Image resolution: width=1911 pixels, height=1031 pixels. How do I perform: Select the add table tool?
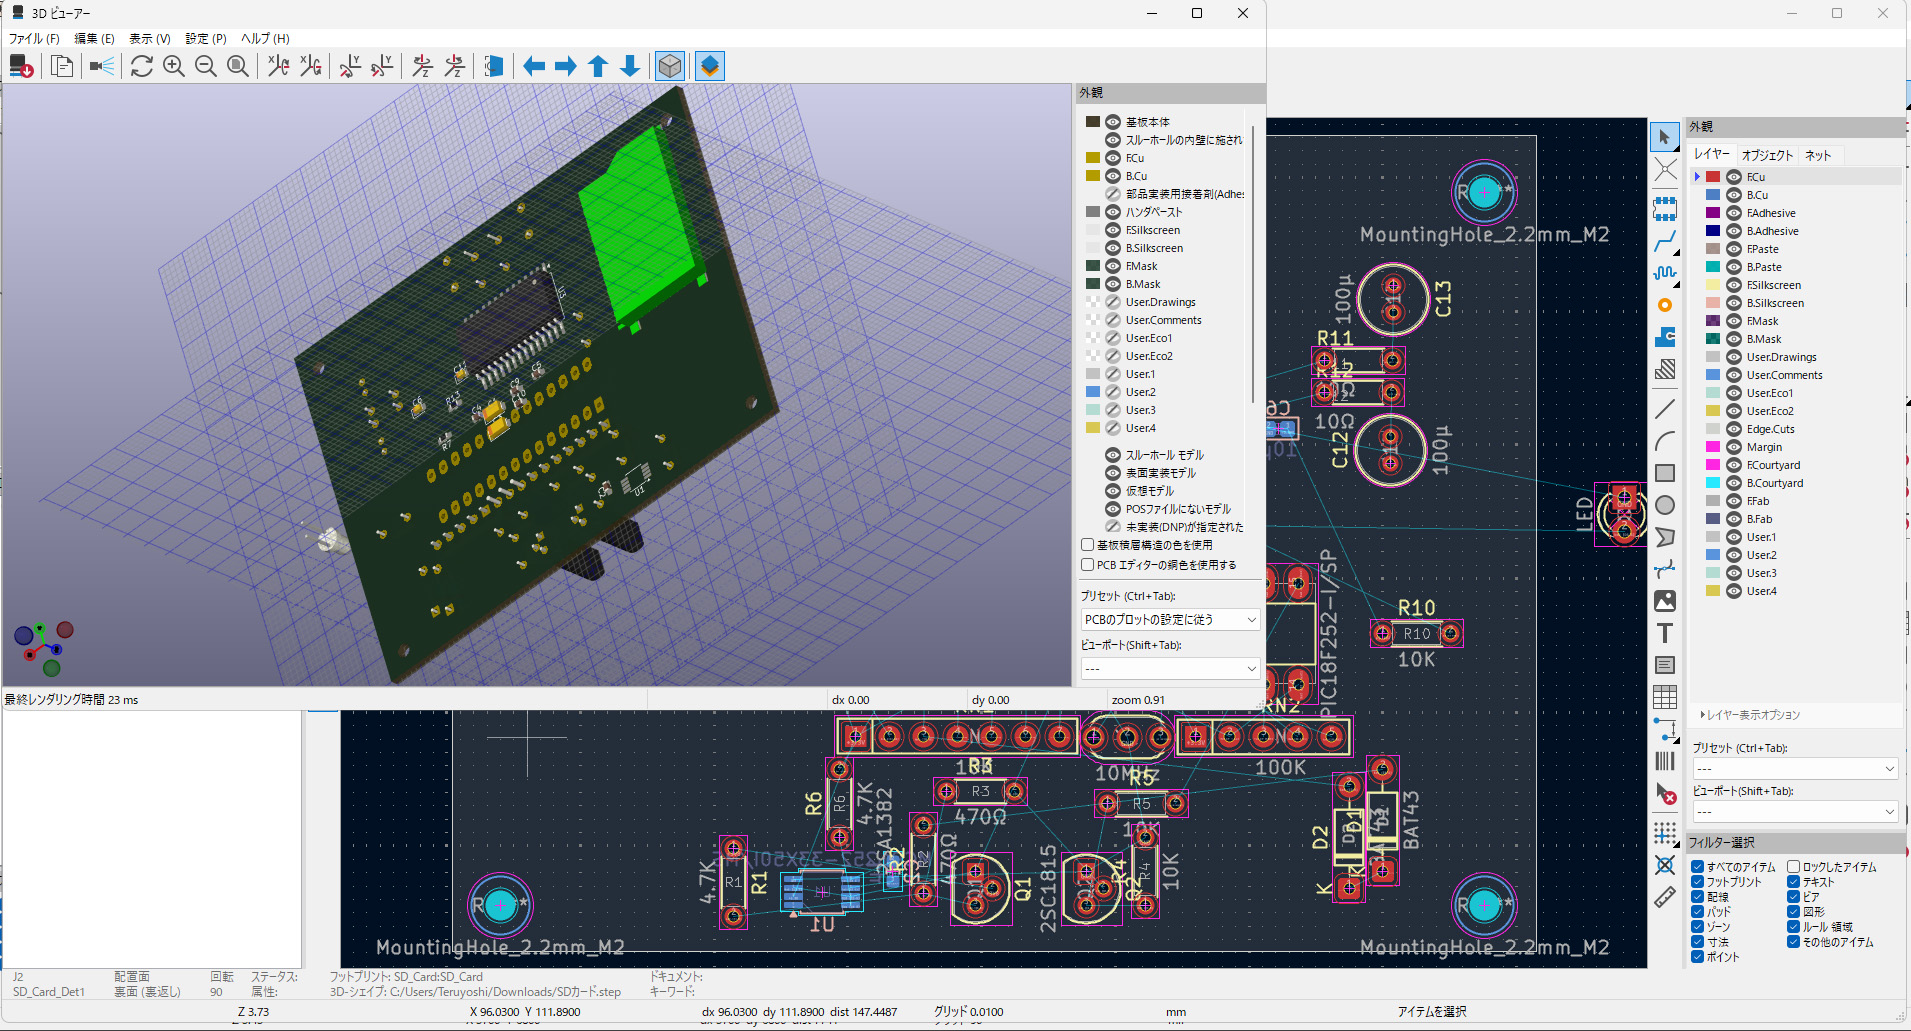1665,697
